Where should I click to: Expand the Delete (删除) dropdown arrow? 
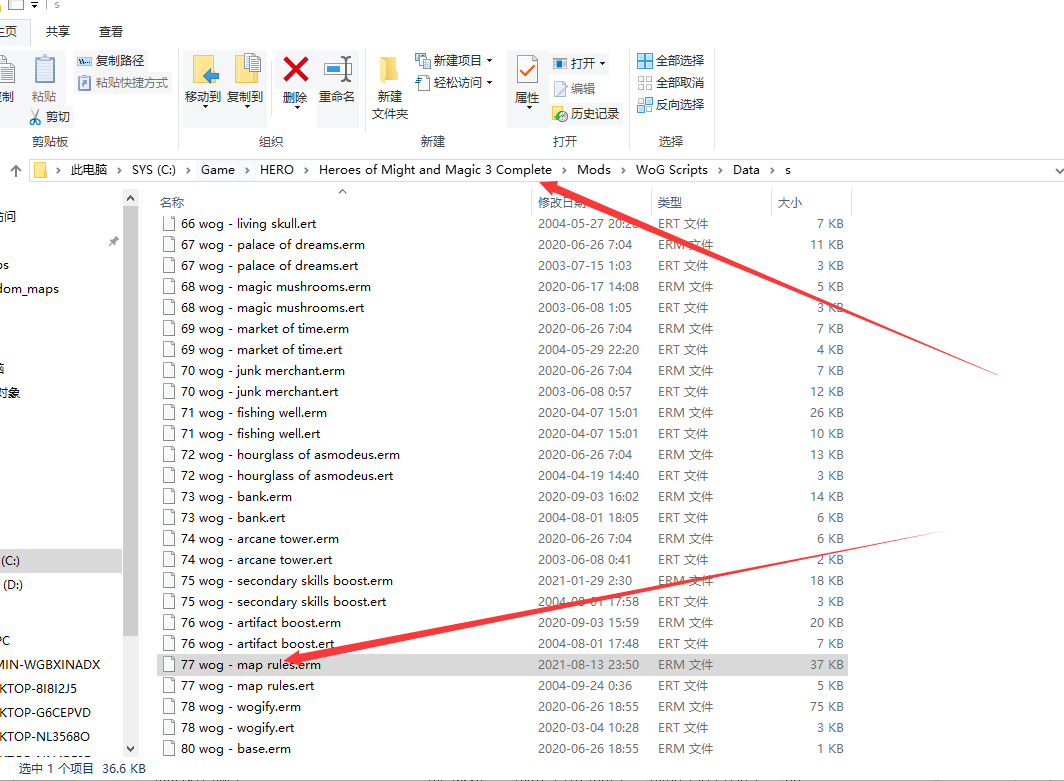click(x=296, y=107)
